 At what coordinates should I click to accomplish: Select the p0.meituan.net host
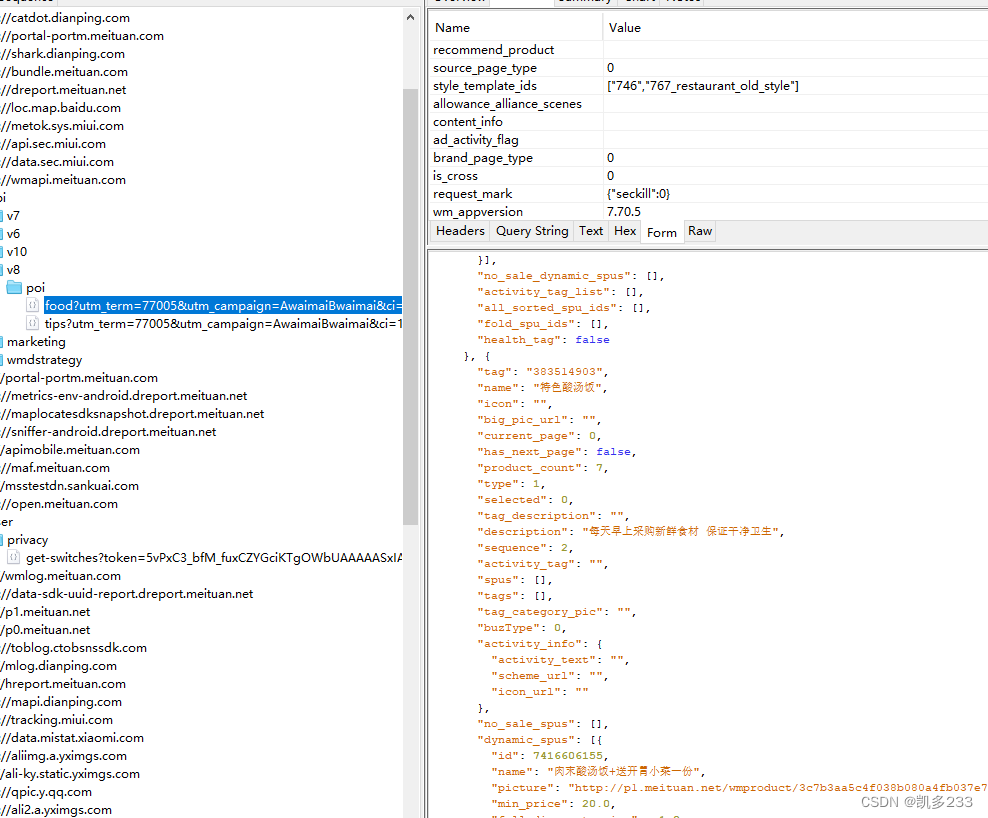tap(45, 630)
